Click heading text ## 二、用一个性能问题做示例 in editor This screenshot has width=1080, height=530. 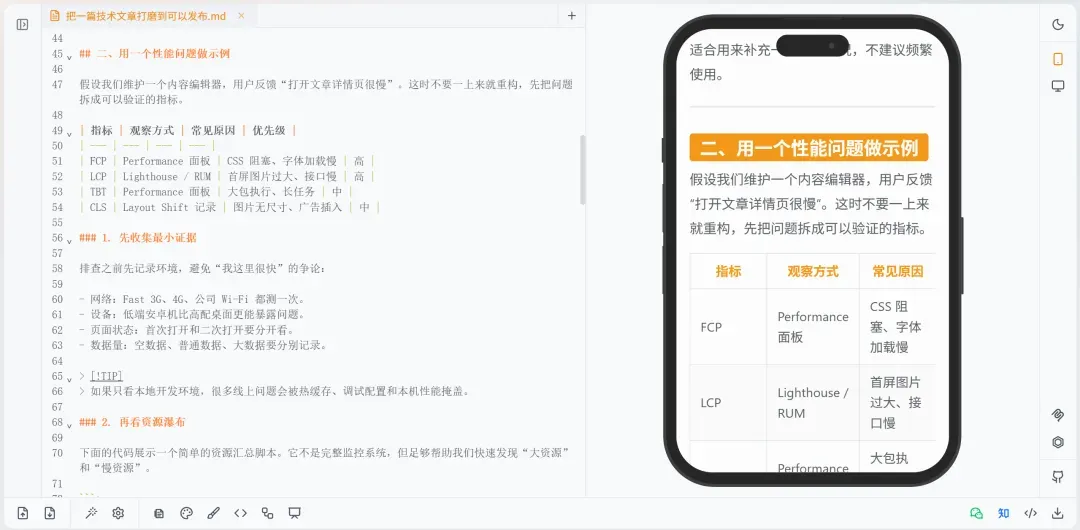pos(154,54)
